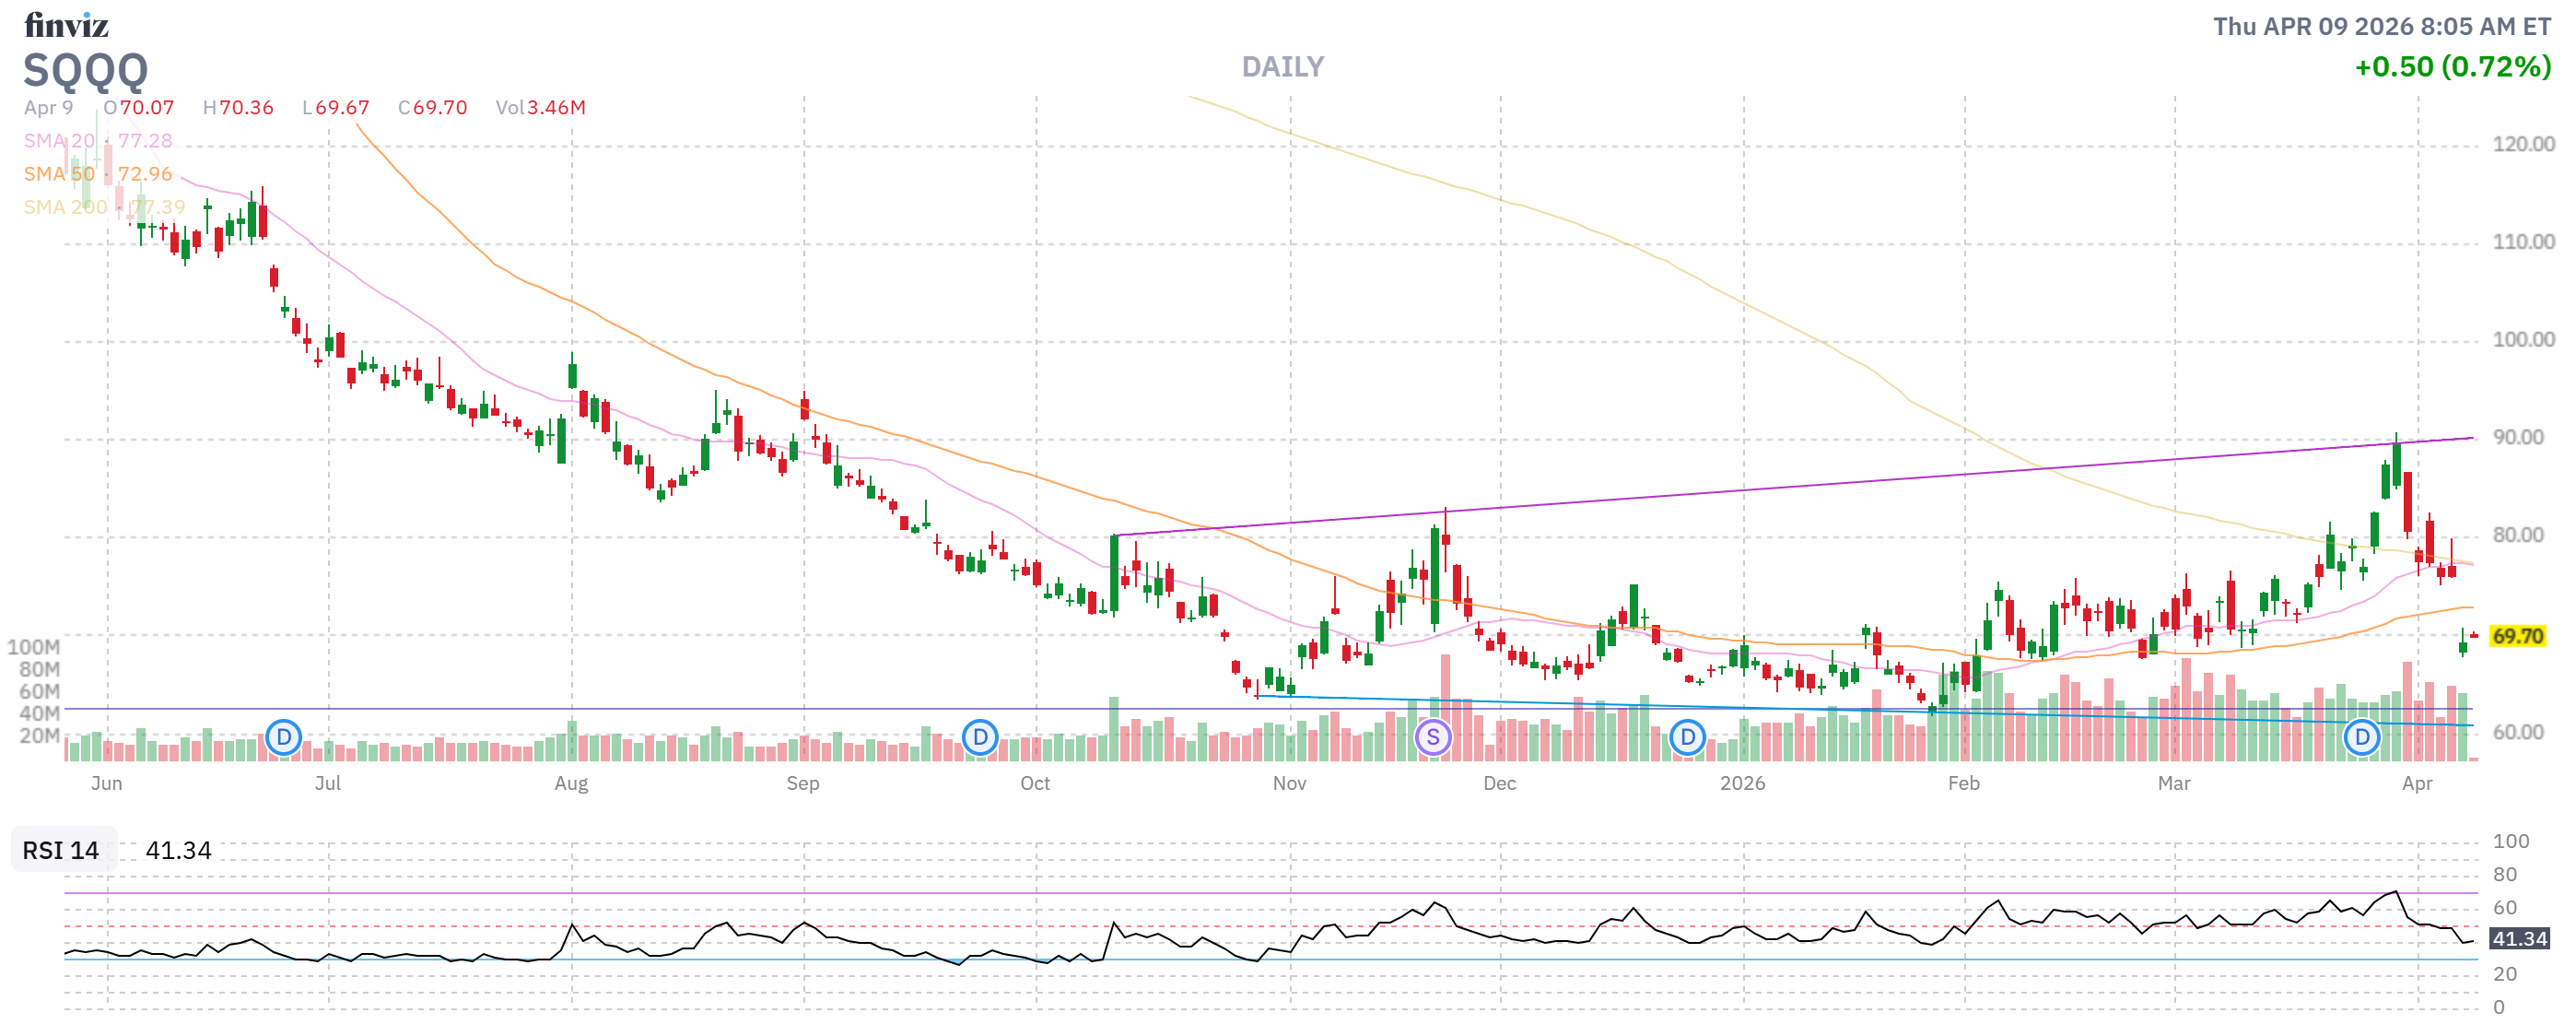
Task: Open the RSI 14 indicator label
Action: (61, 850)
